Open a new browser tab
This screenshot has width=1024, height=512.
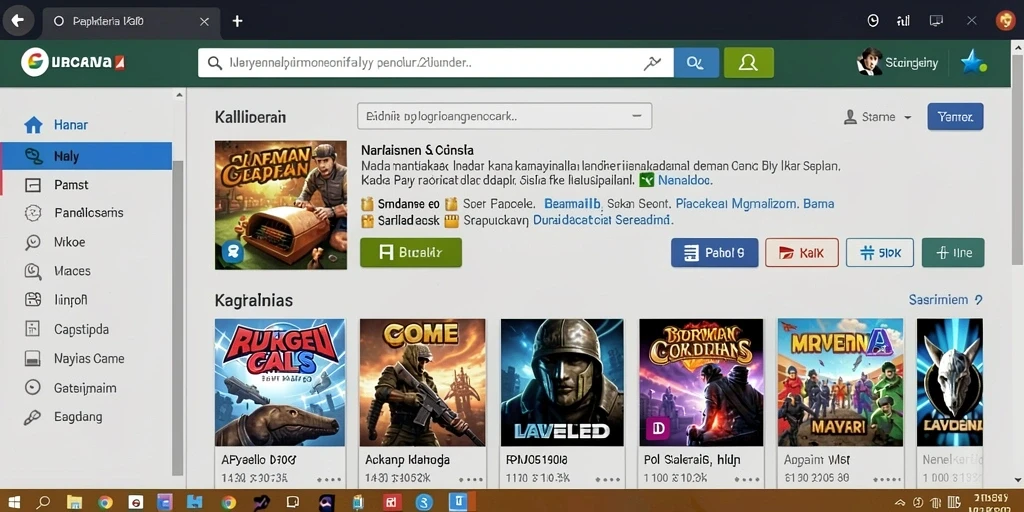pos(237,21)
